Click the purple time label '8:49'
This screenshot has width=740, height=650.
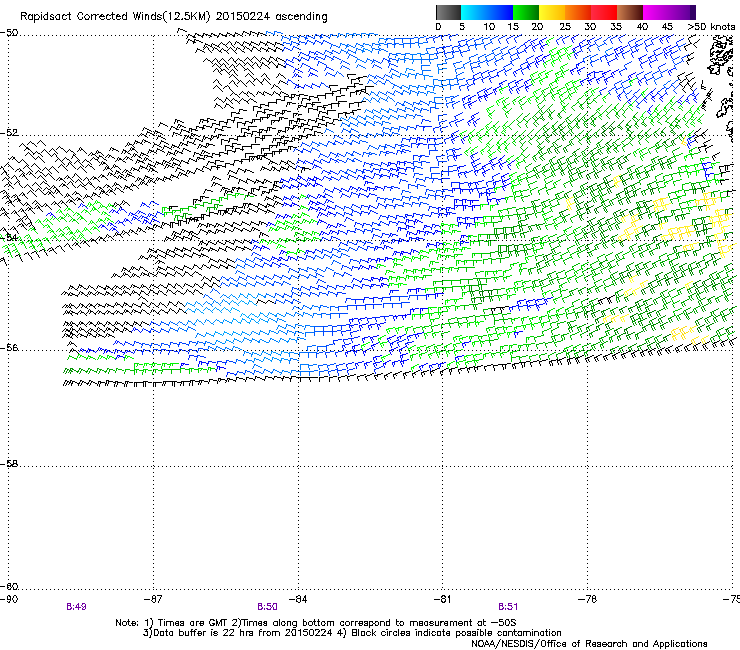pos(76,607)
